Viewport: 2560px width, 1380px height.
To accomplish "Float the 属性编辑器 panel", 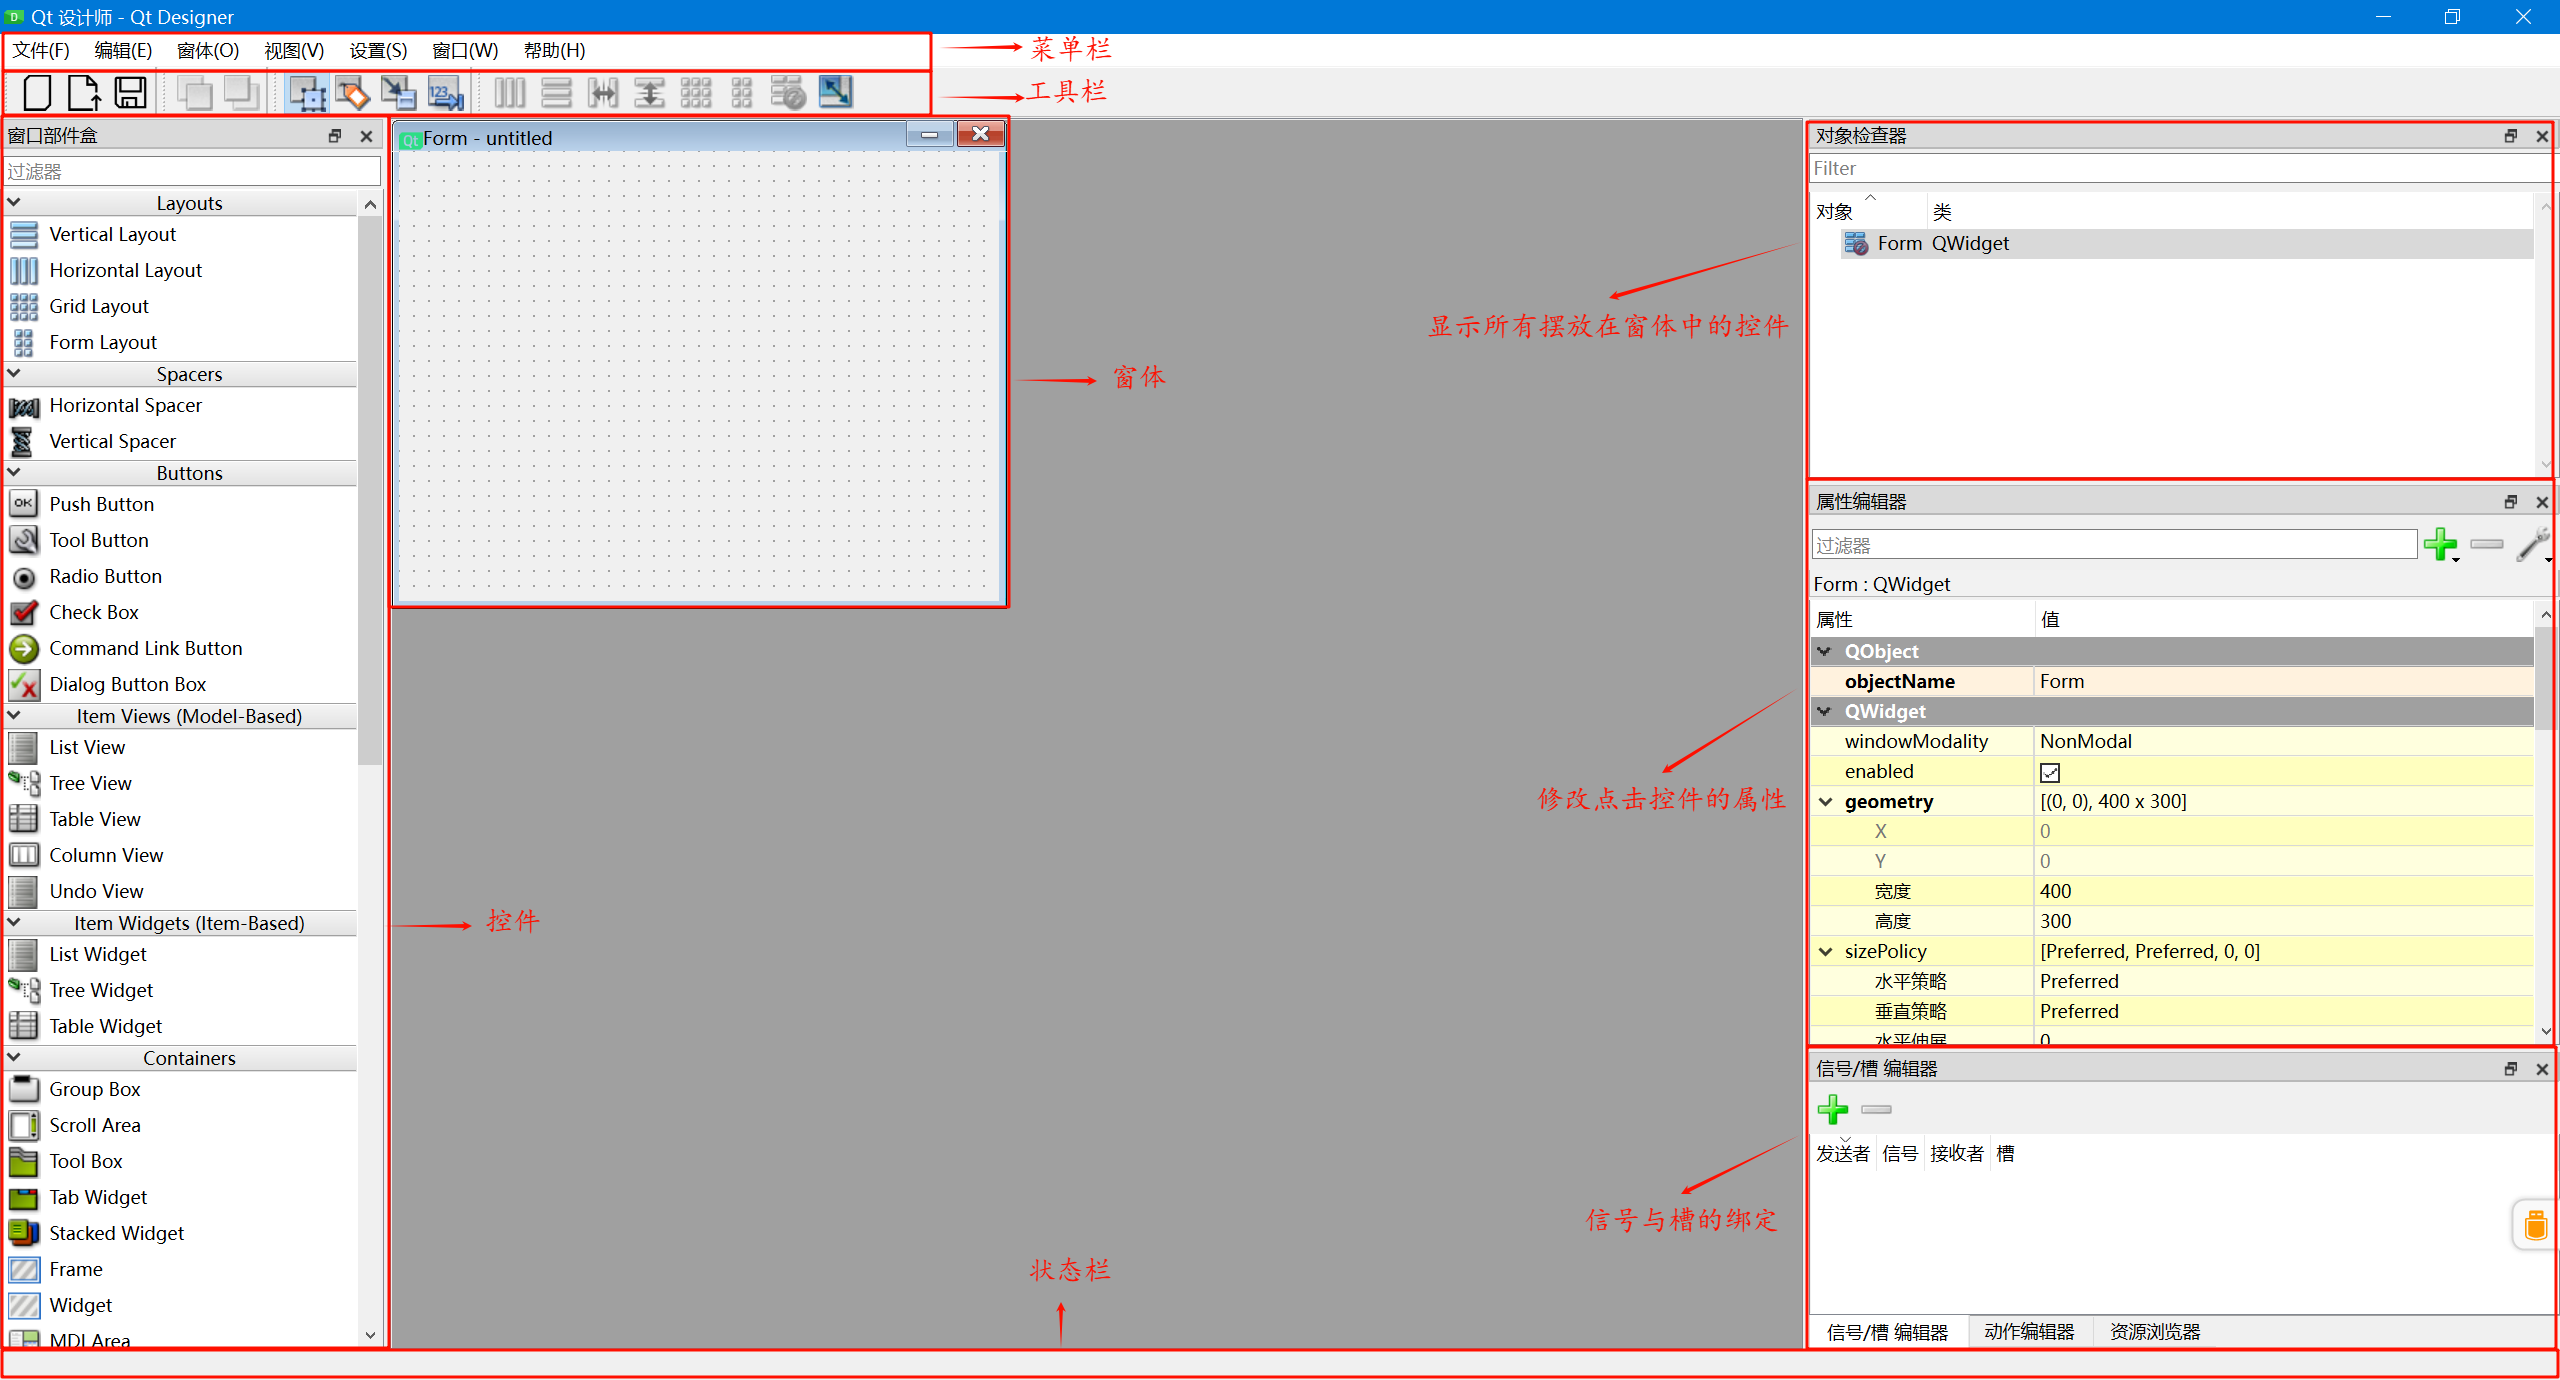I will coord(2511,501).
